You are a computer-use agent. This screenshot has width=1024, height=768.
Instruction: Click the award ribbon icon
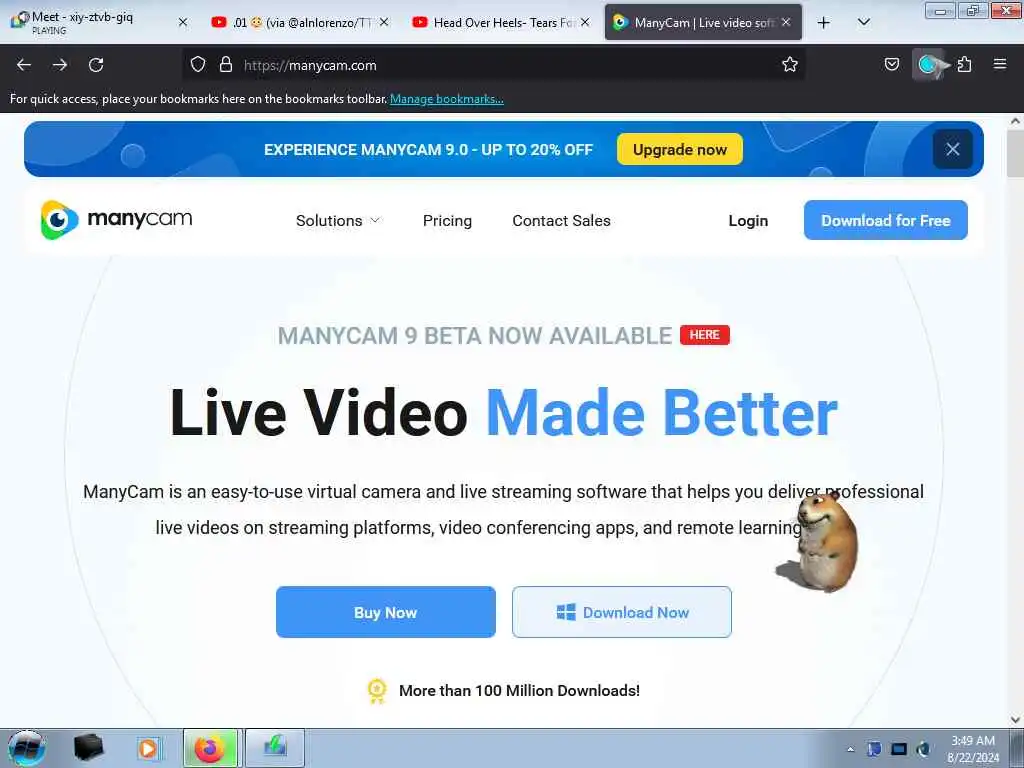376,691
